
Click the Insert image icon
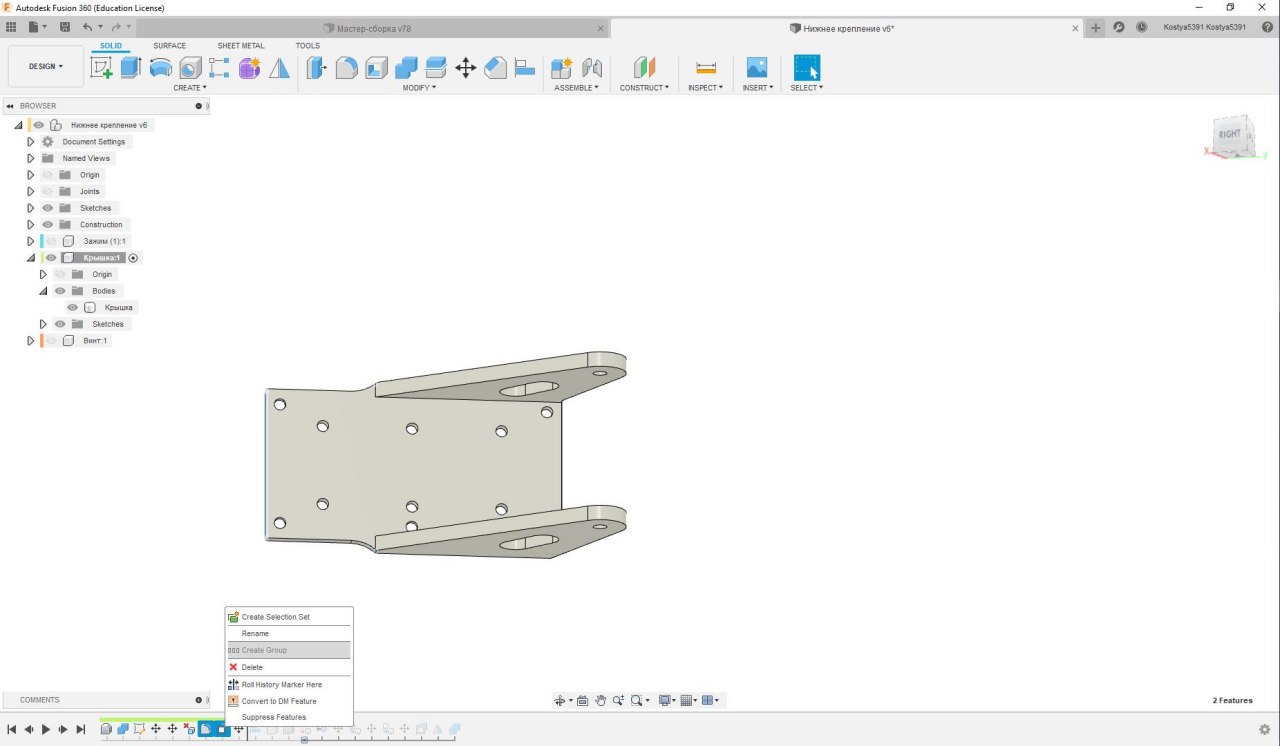(757, 68)
